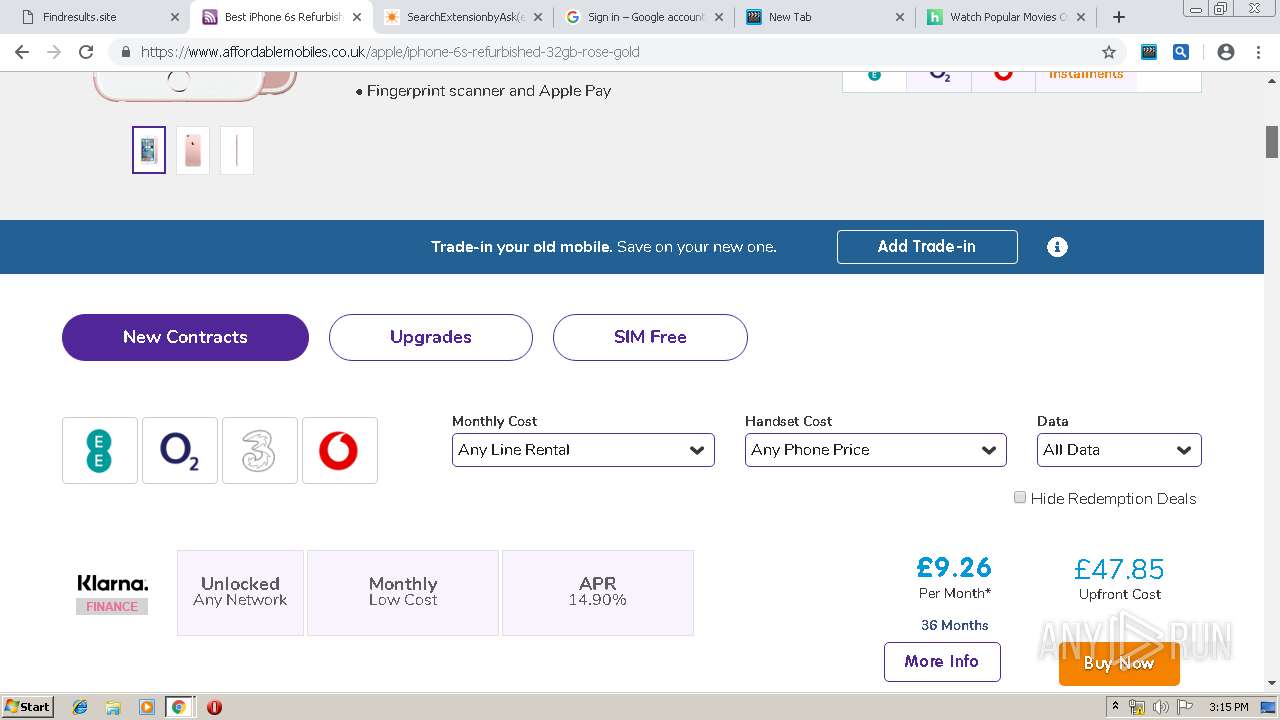The height and width of the screenshot is (720, 1280).
Task: Click the More Info button
Action: (942, 662)
